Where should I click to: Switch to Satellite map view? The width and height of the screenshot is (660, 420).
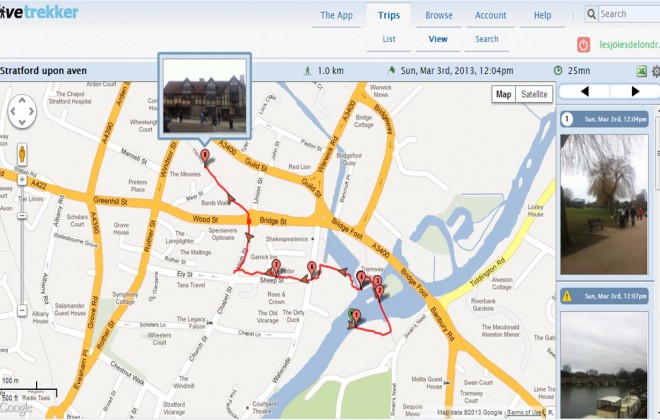pos(534,94)
